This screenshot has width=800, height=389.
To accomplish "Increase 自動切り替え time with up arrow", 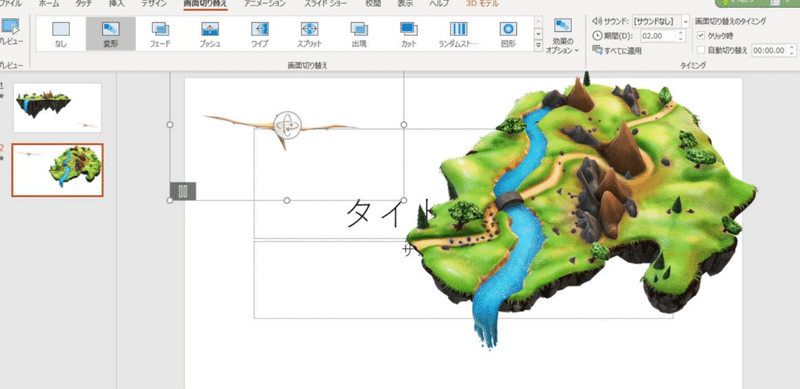I will [x=791, y=47].
